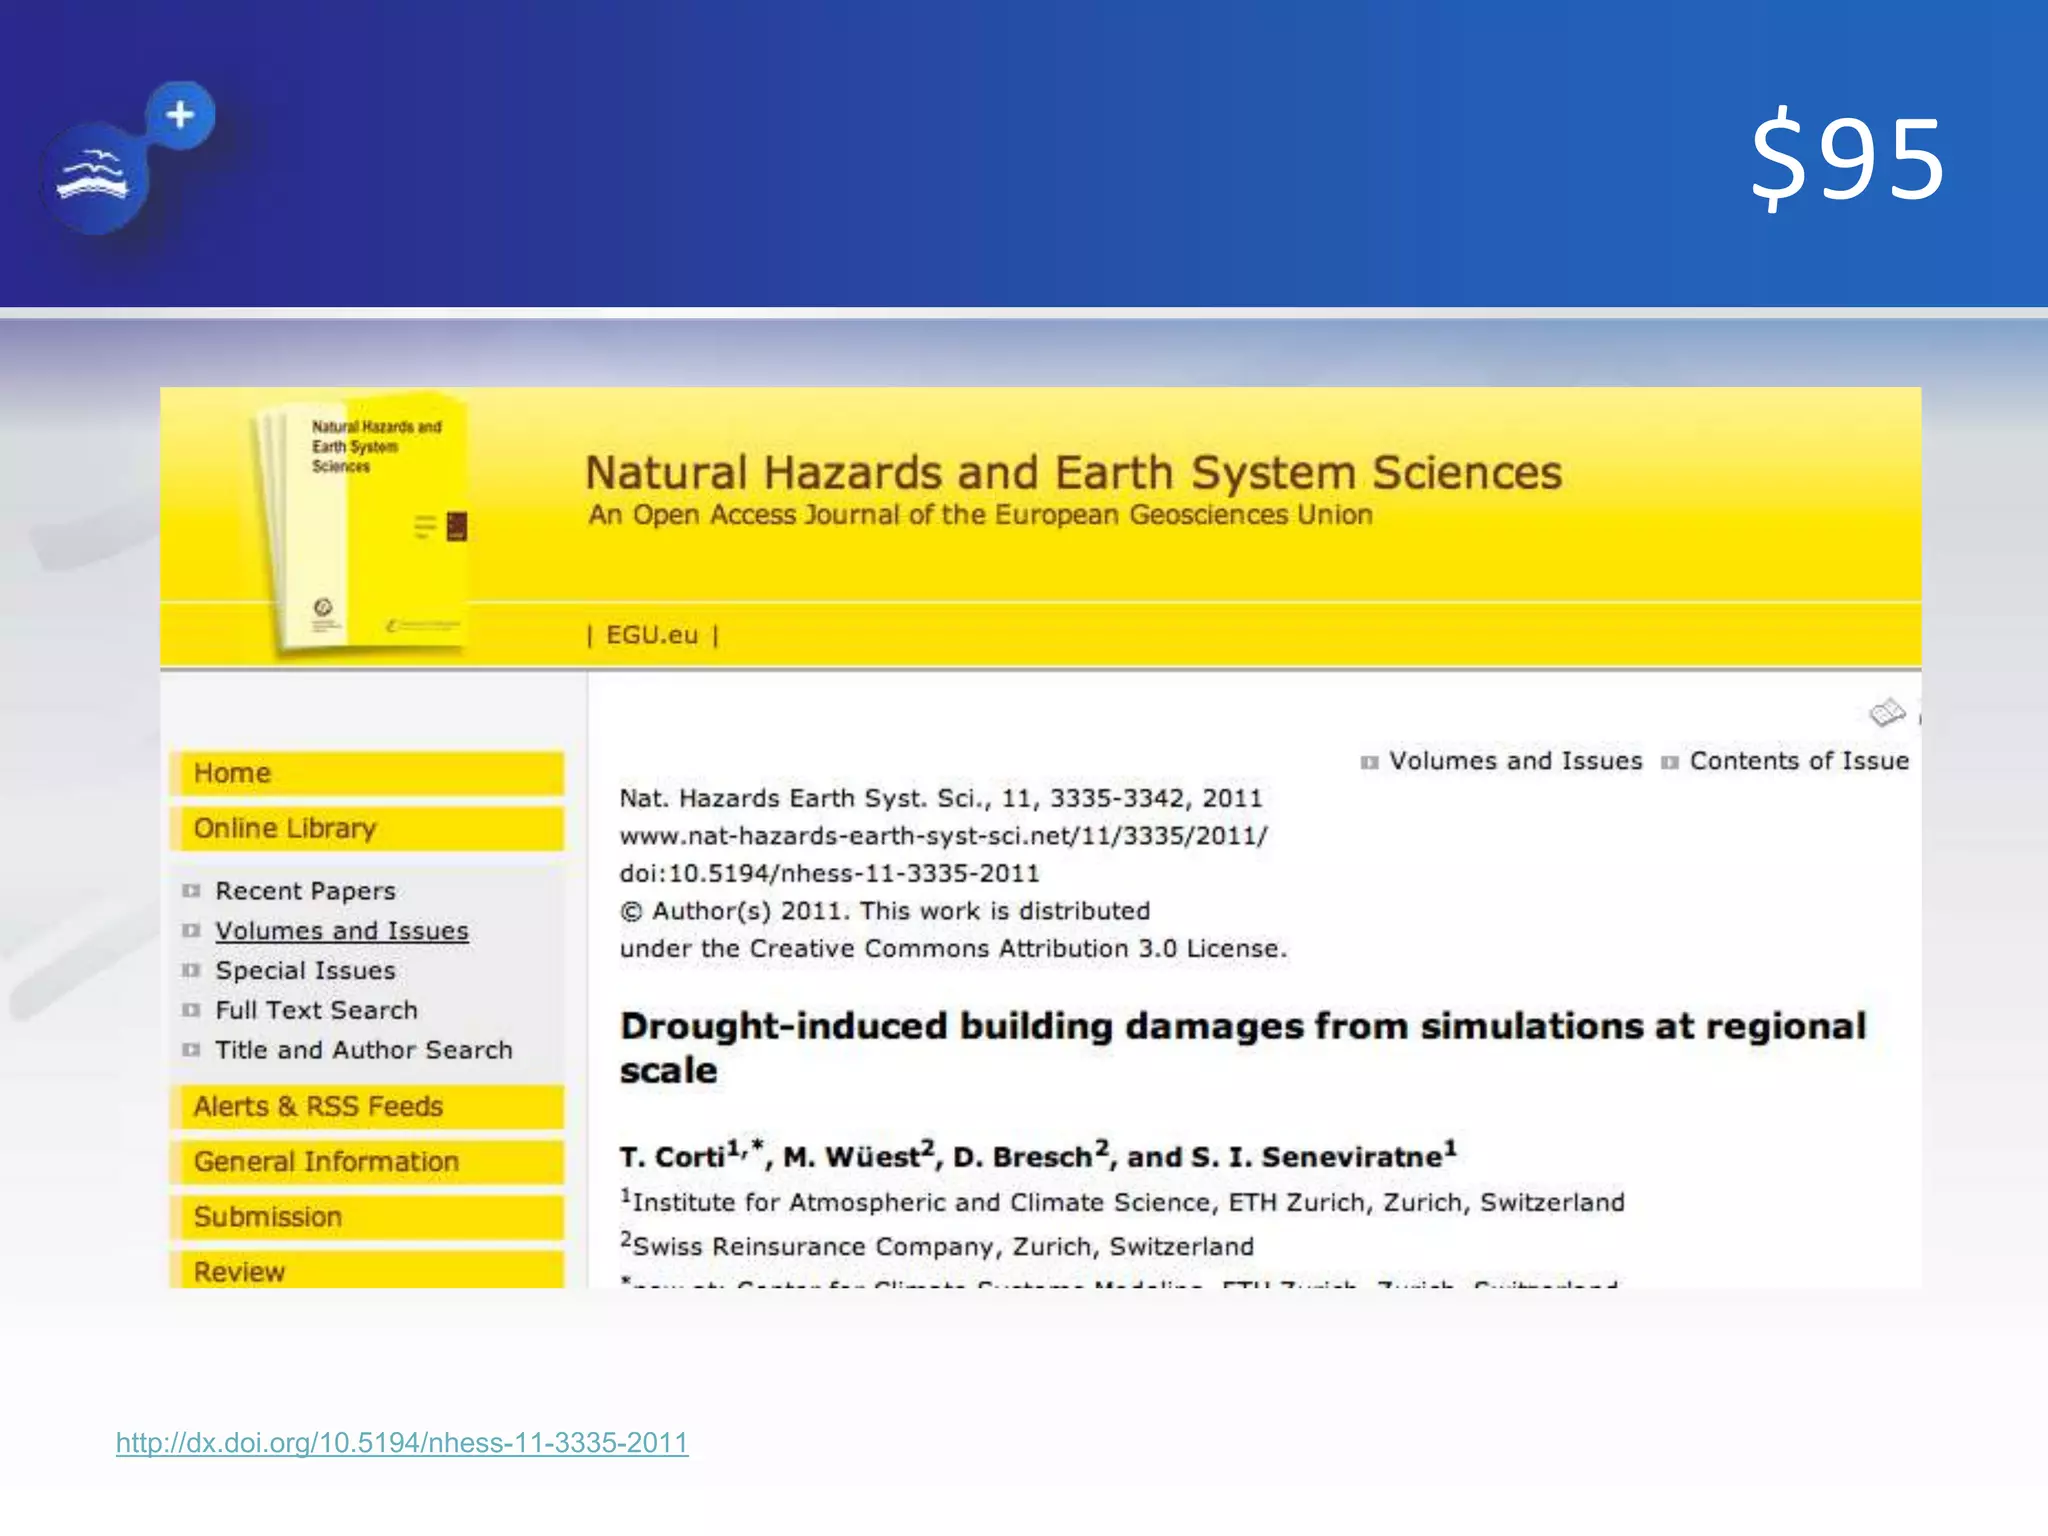Click the Swiss Reinsurance Company affiliation line

point(937,1246)
